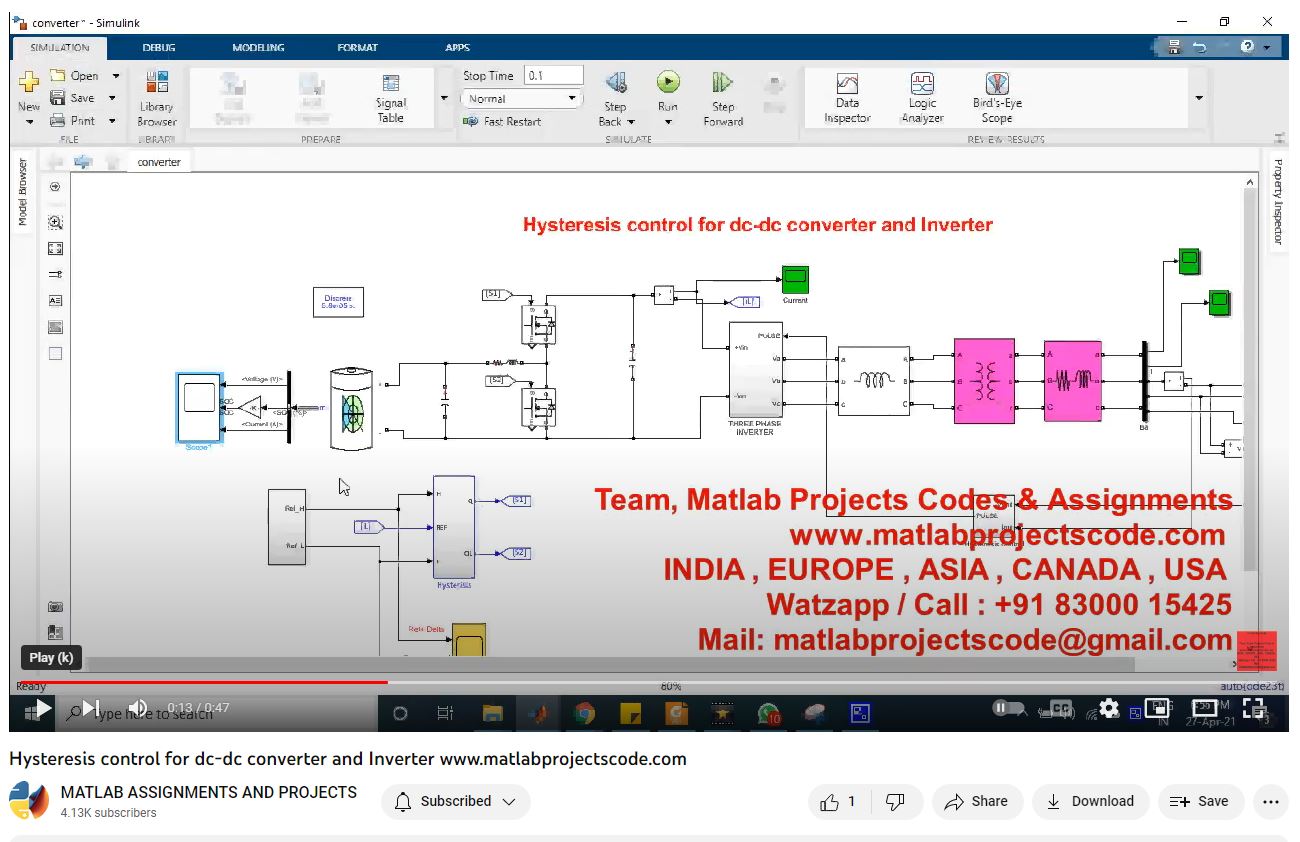
Task: Select the SIMULATION ribbon tab
Action: [60, 47]
